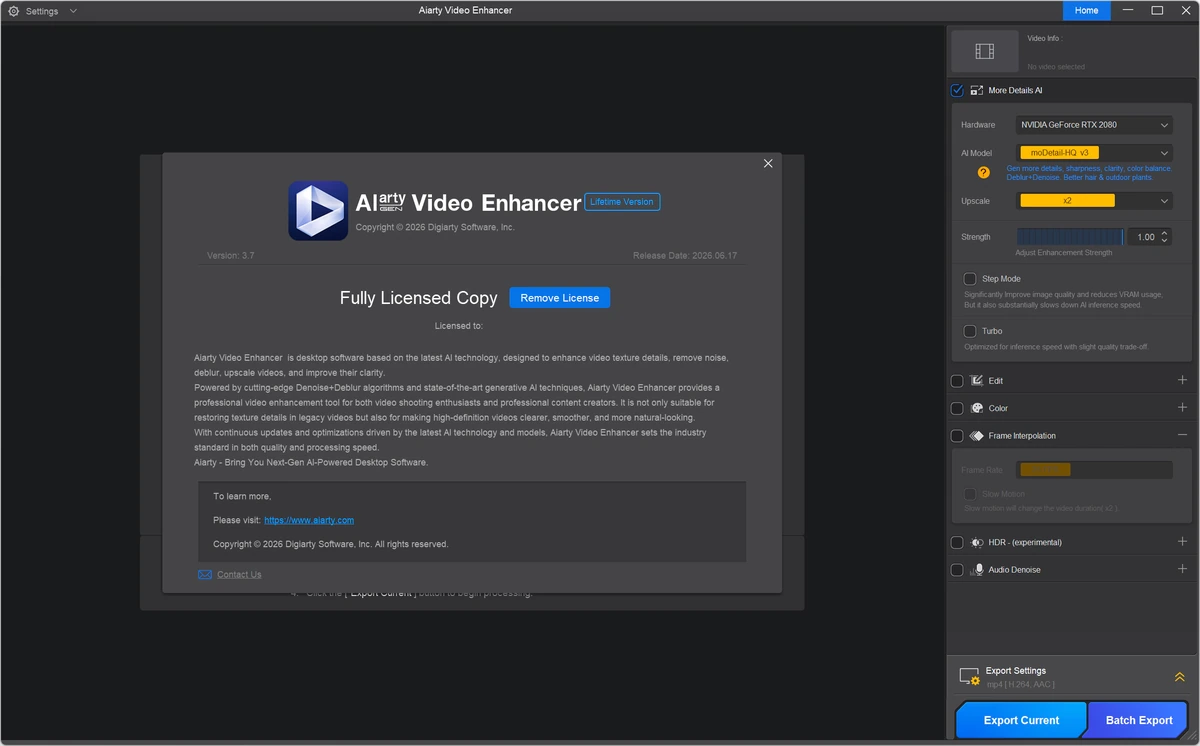This screenshot has height=746, width=1200.
Task: Click the 'mp4 [ H.264, AAC ]' text
Action: [1021, 684]
